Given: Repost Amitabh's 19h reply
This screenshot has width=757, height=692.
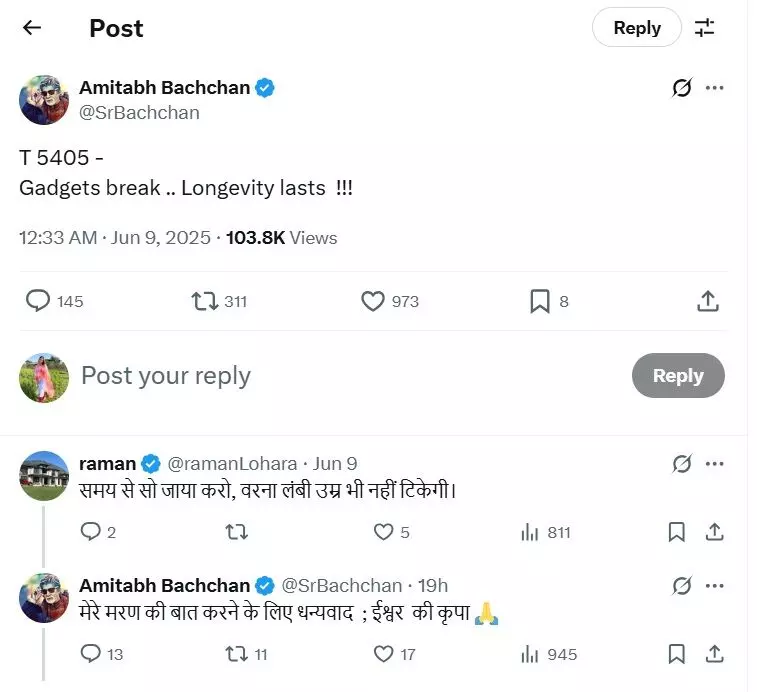Looking at the screenshot, I should (x=237, y=654).
